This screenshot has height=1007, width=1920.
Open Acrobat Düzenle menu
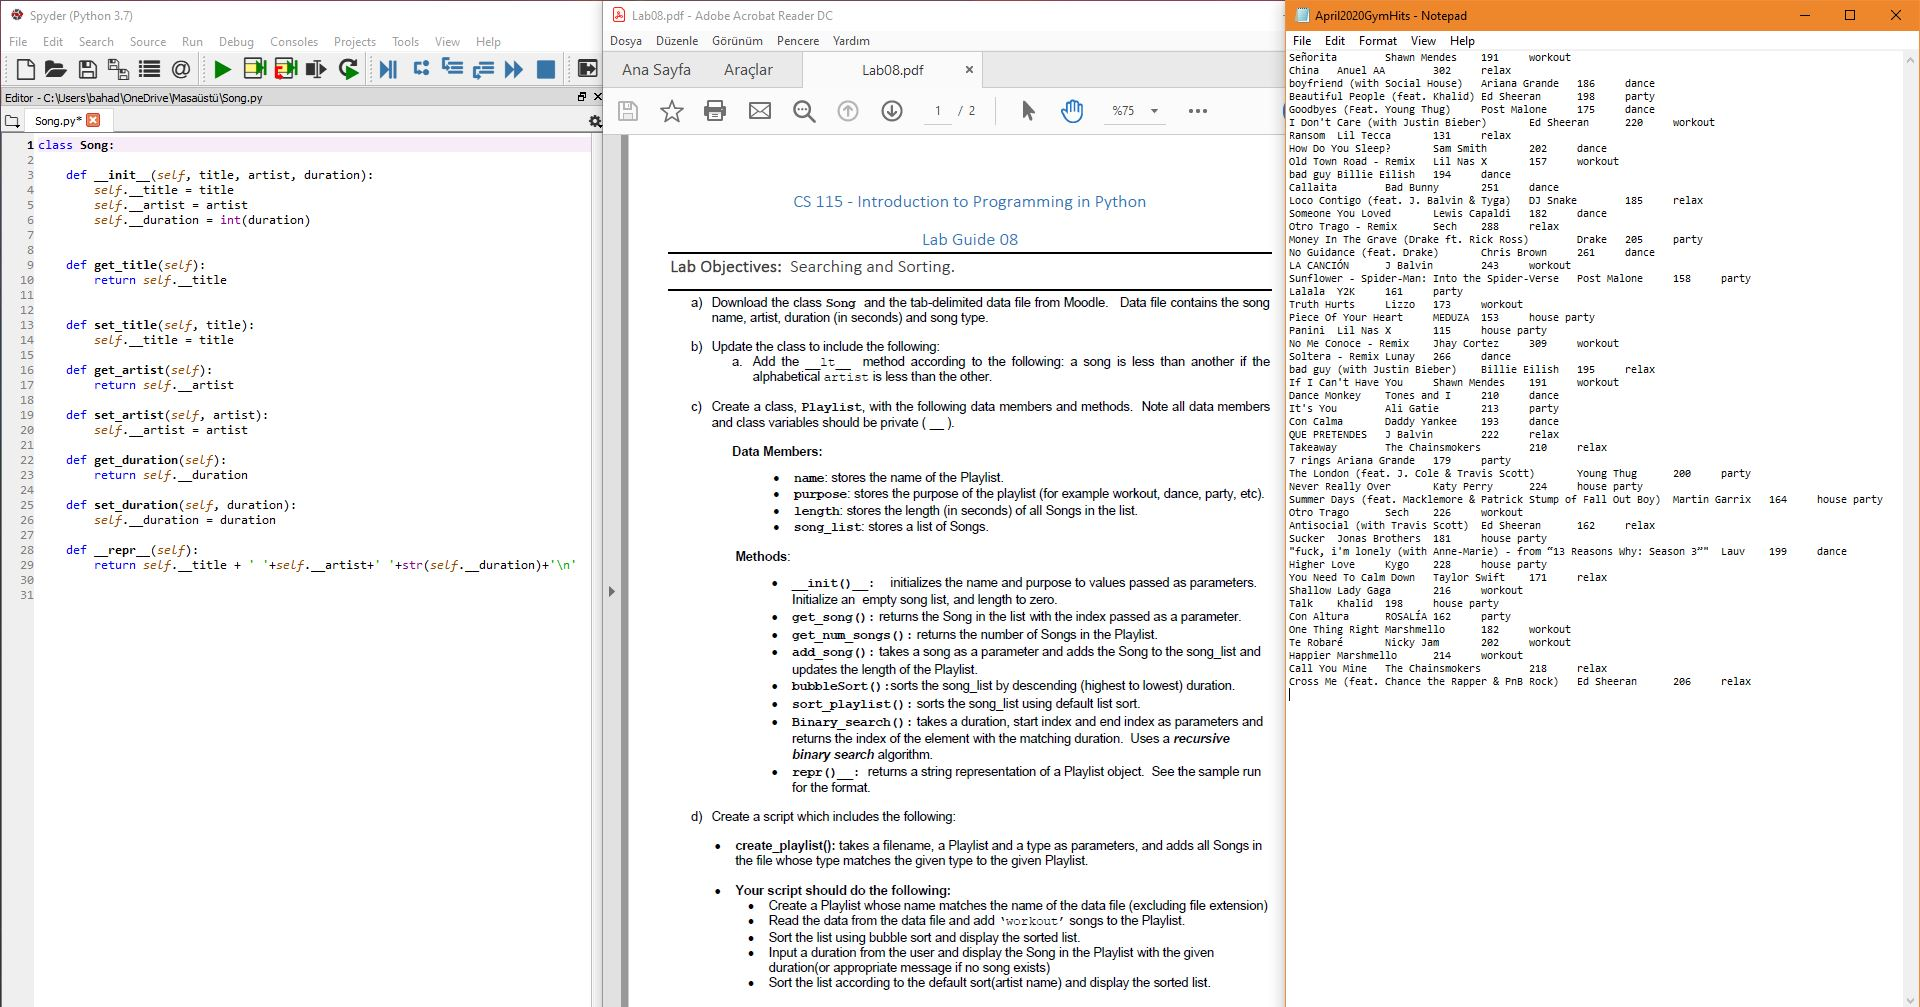[677, 41]
